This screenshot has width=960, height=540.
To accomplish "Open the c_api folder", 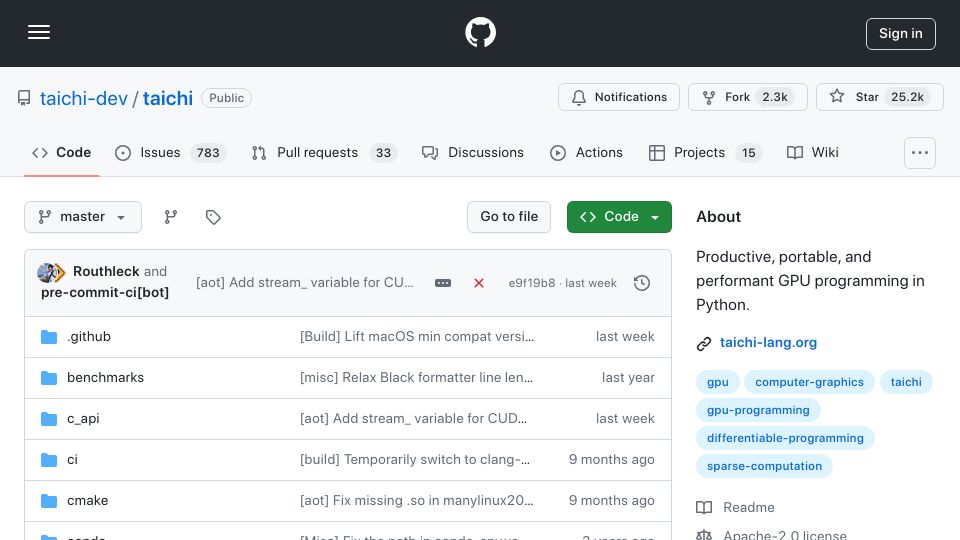I will (x=83, y=418).
